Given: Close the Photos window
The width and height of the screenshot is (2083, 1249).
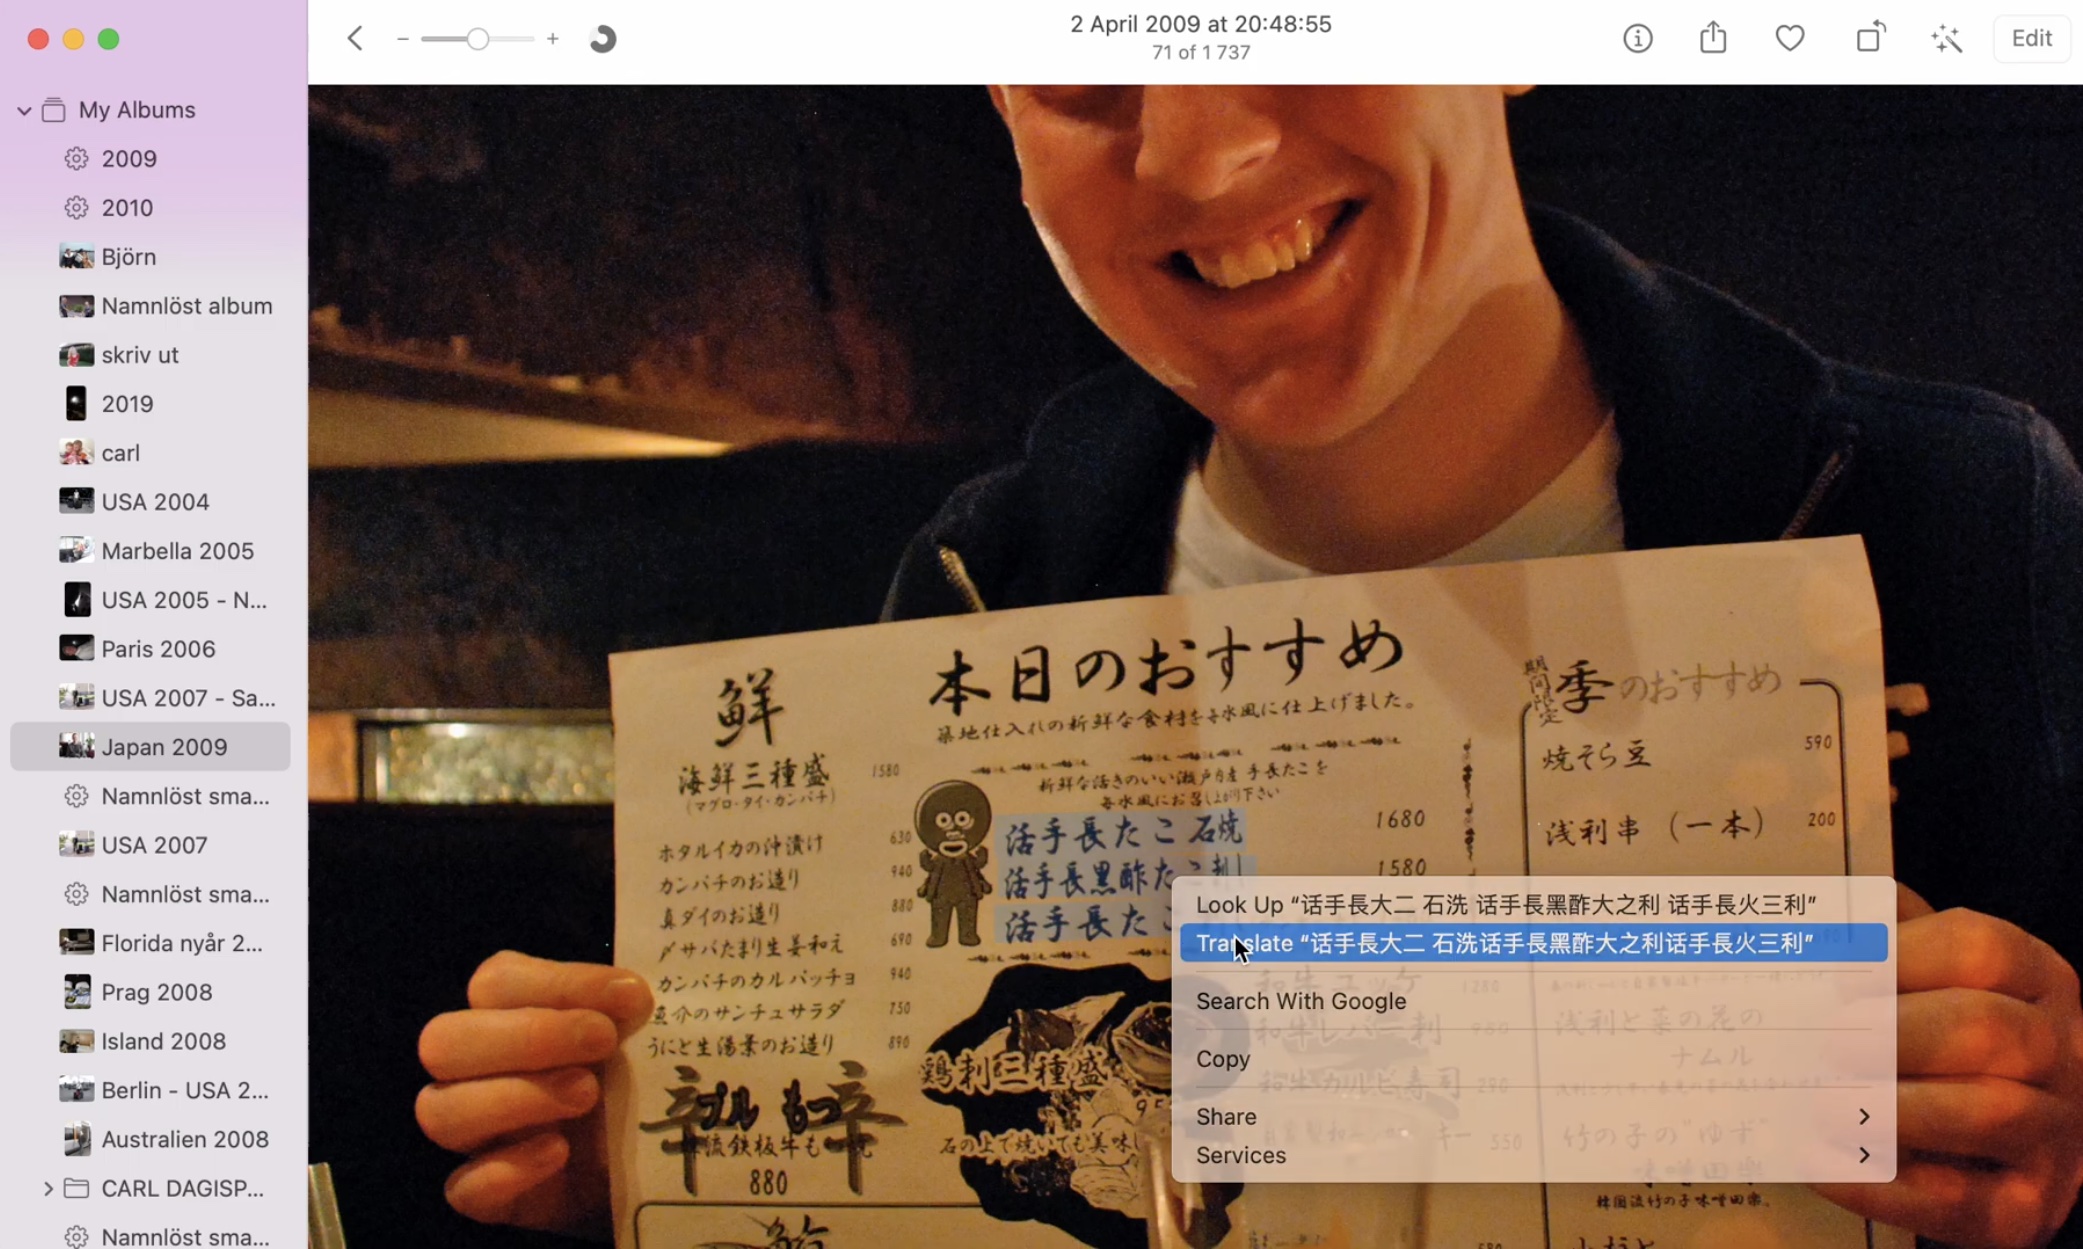Looking at the screenshot, I should 38,39.
